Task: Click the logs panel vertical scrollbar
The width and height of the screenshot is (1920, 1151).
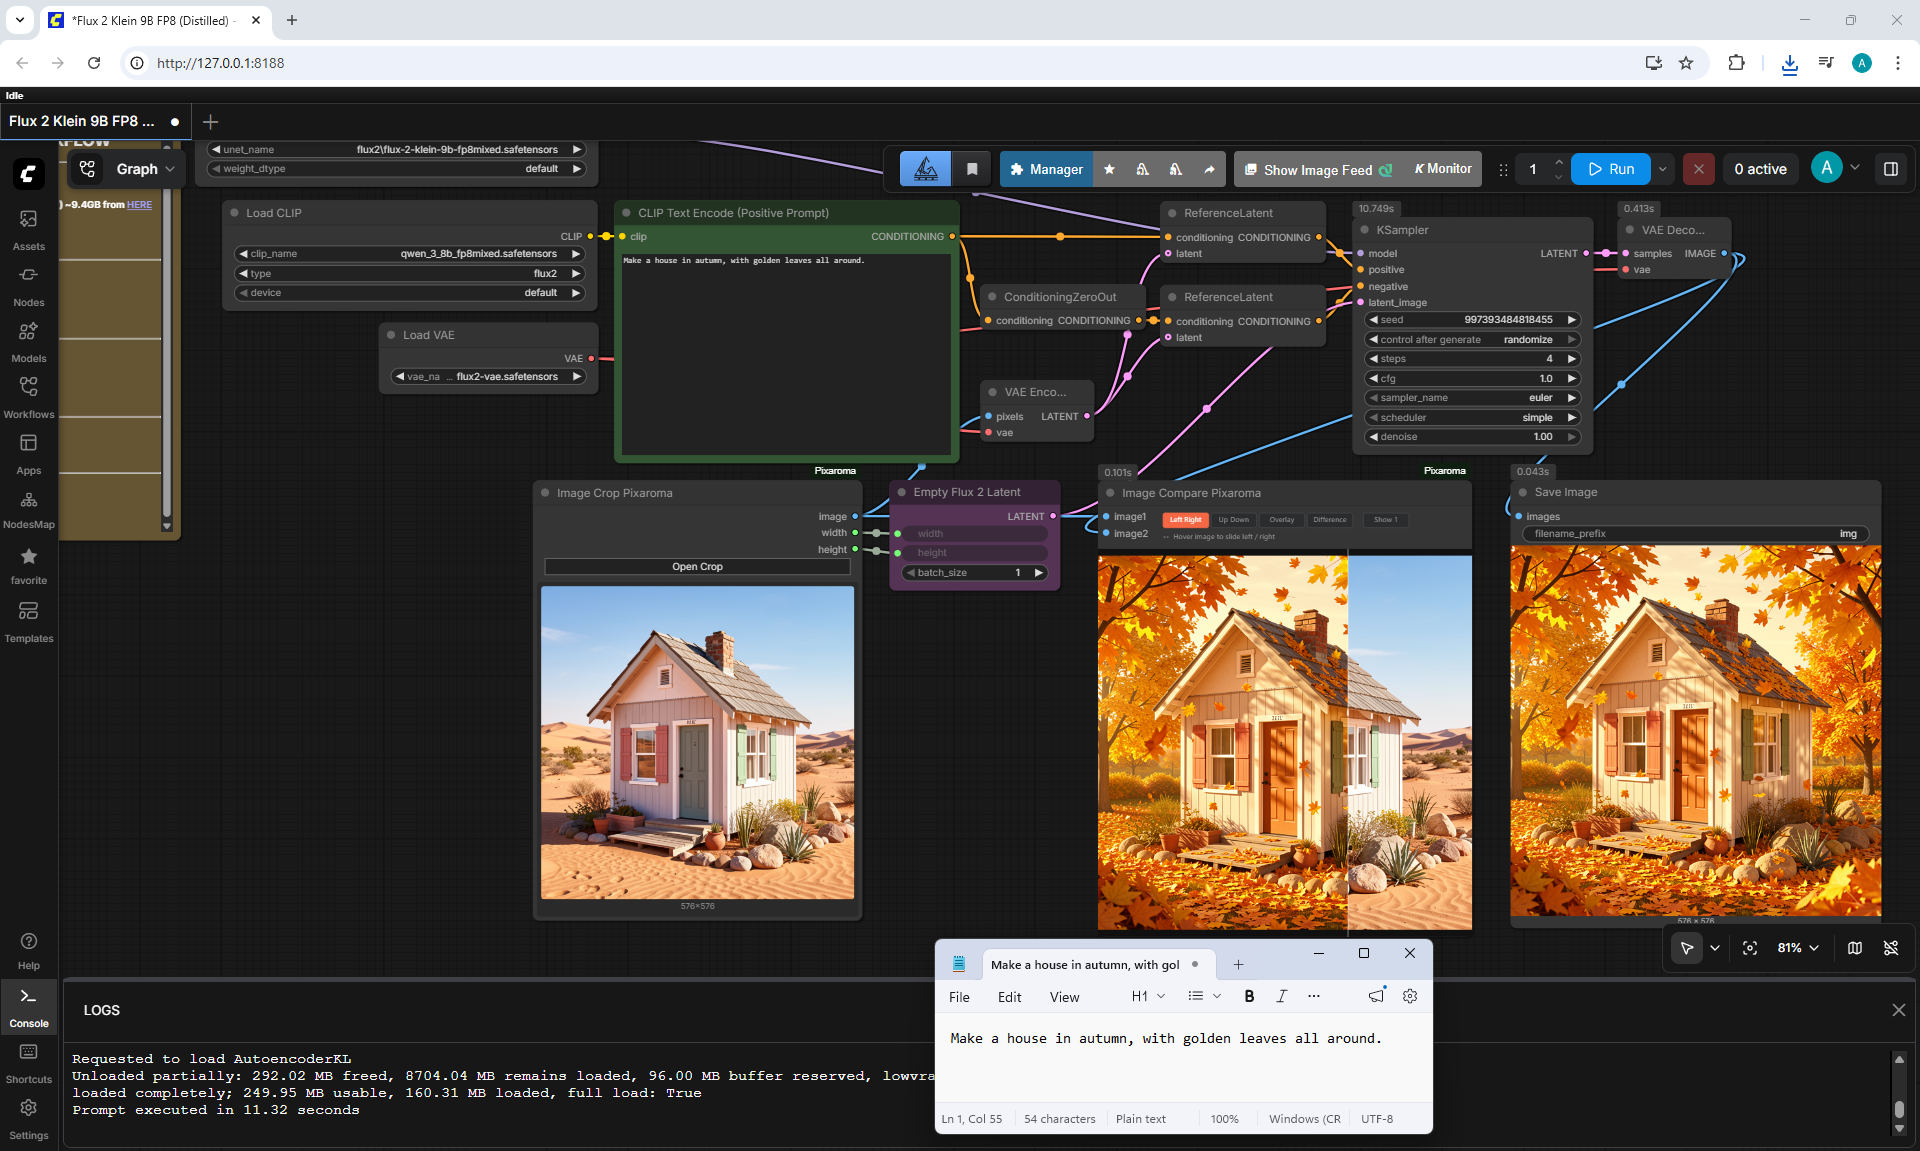Action: click(1899, 1093)
